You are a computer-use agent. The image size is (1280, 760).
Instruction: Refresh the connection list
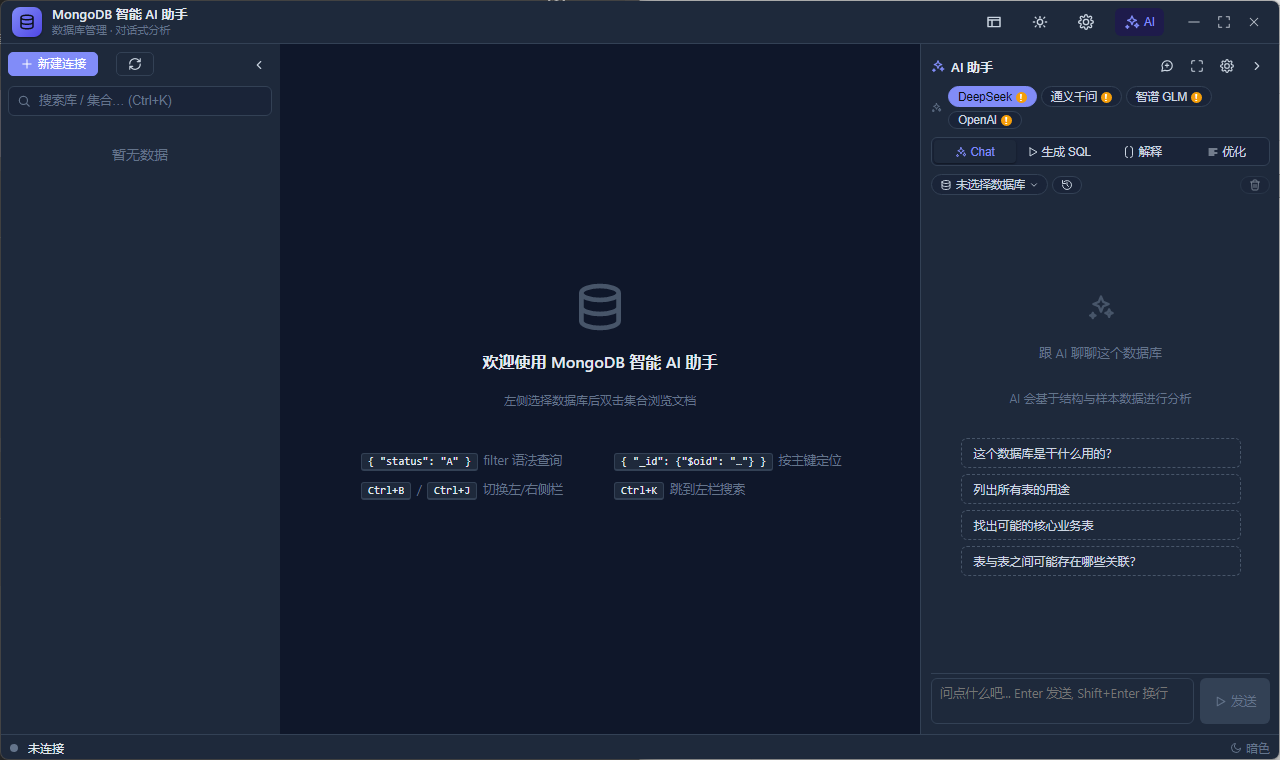coord(135,64)
